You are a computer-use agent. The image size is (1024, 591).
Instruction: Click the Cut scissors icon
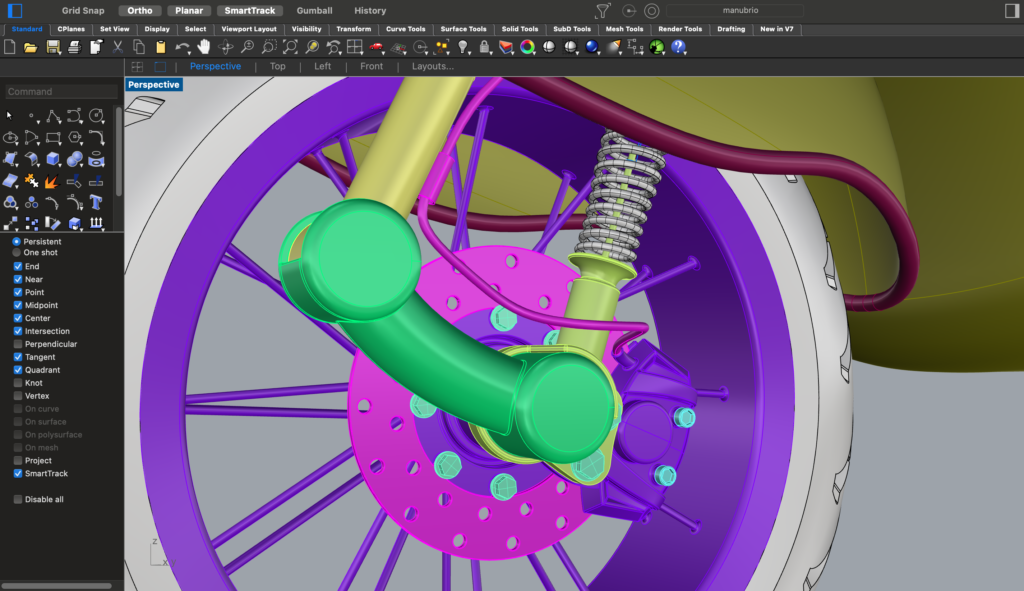click(118, 47)
